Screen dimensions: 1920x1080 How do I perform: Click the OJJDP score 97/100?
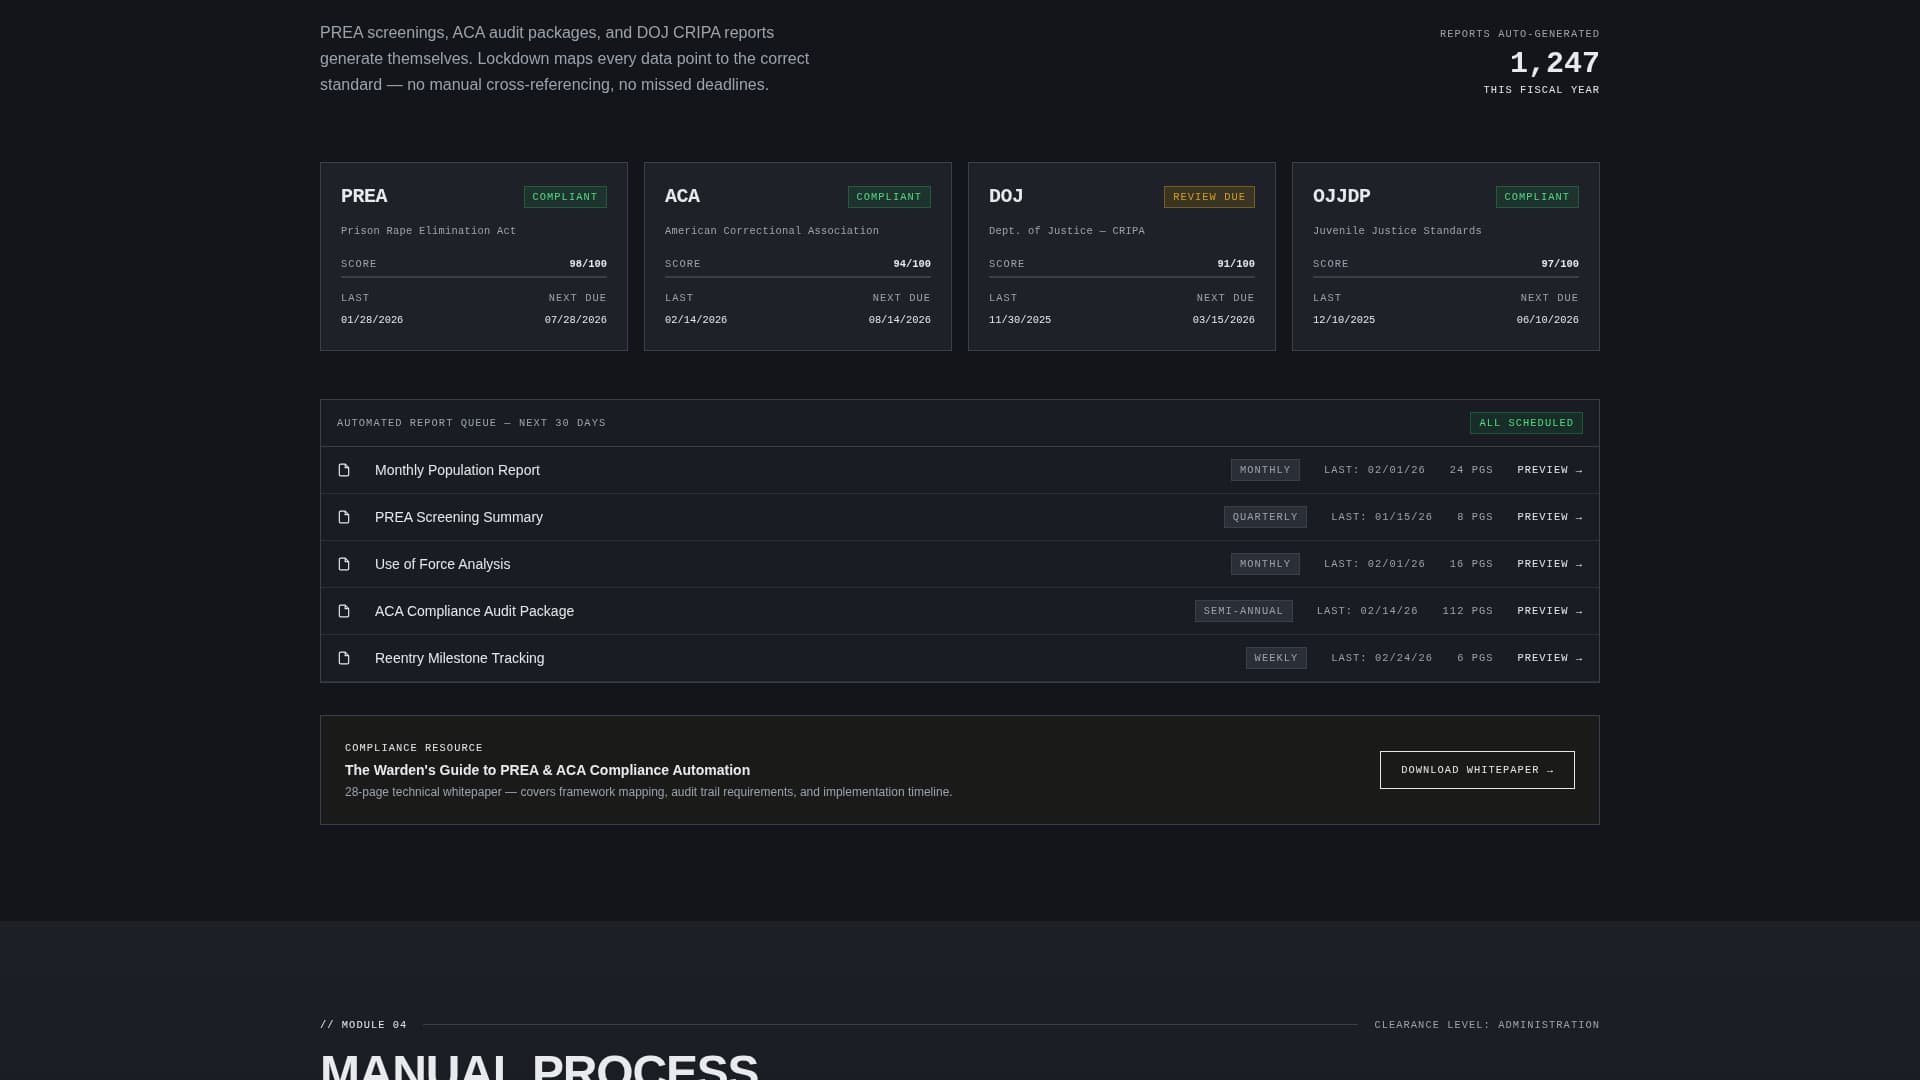(x=1560, y=264)
